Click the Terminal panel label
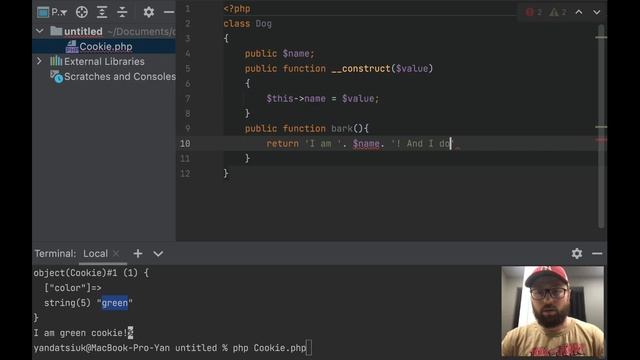Screen dimensions: 640x360 pyautogui.click(x=55, y=253)
